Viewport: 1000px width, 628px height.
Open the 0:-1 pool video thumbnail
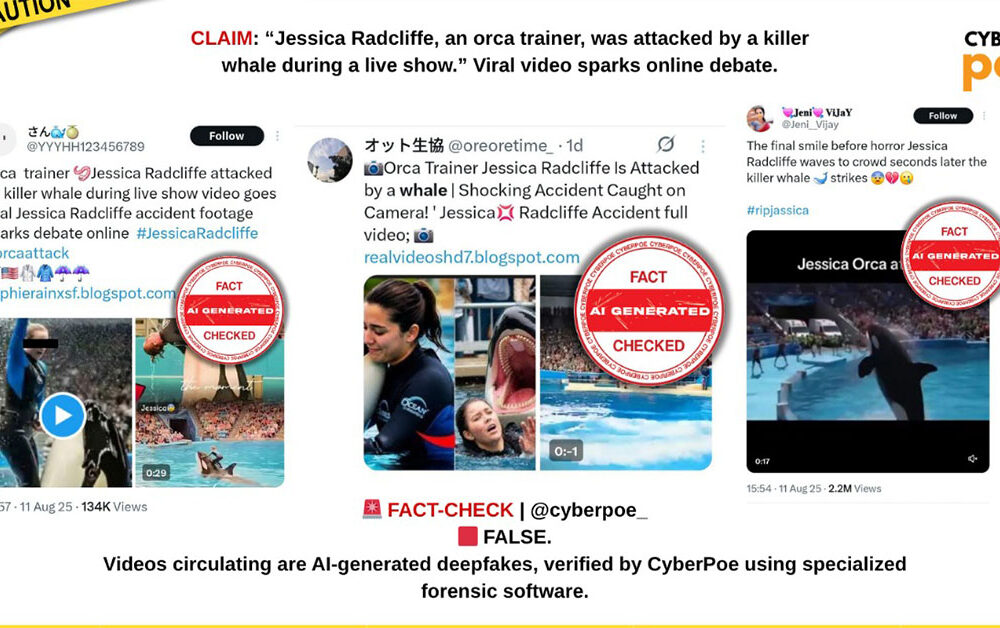pyautogui.click(x=626, y=373)
